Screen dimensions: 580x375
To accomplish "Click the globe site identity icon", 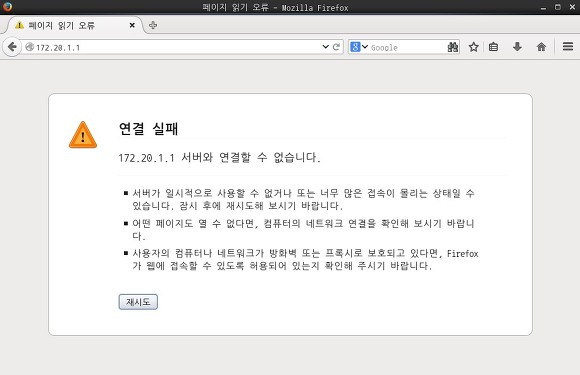I will point(30,47).
